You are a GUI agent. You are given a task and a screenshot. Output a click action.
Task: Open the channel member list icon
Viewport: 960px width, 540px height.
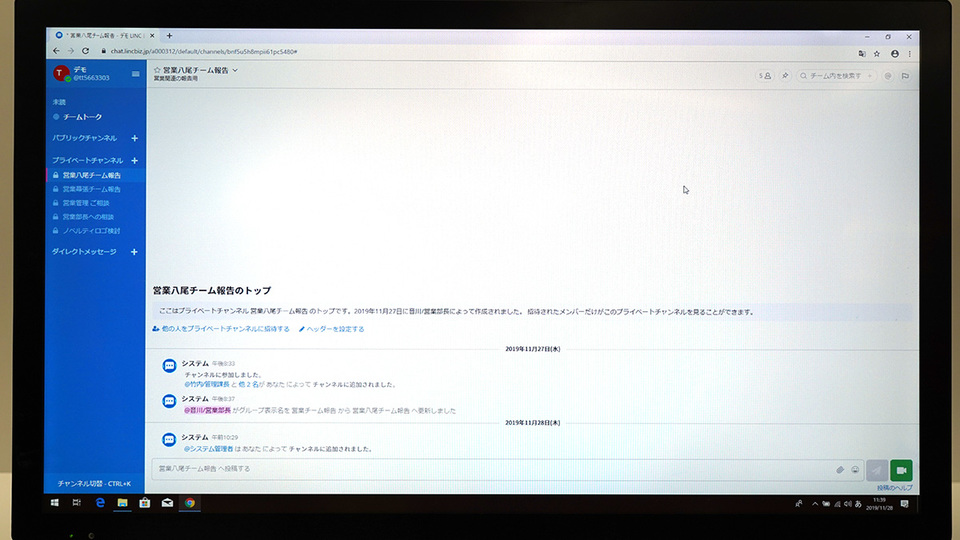click(x=764, y=76)
